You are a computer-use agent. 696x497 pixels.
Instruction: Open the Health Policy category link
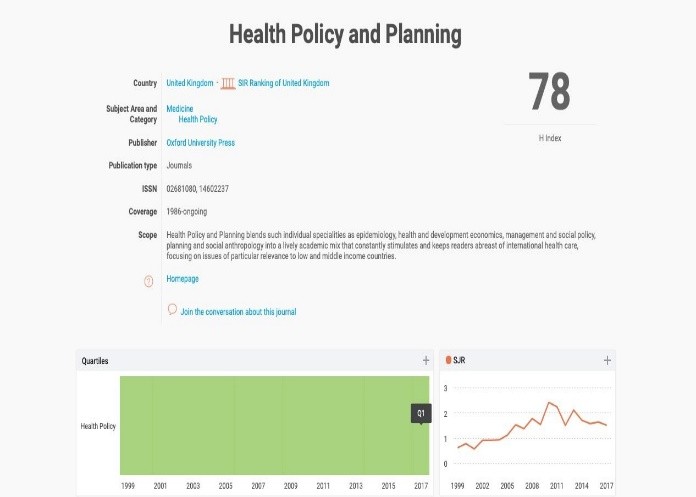197,119
